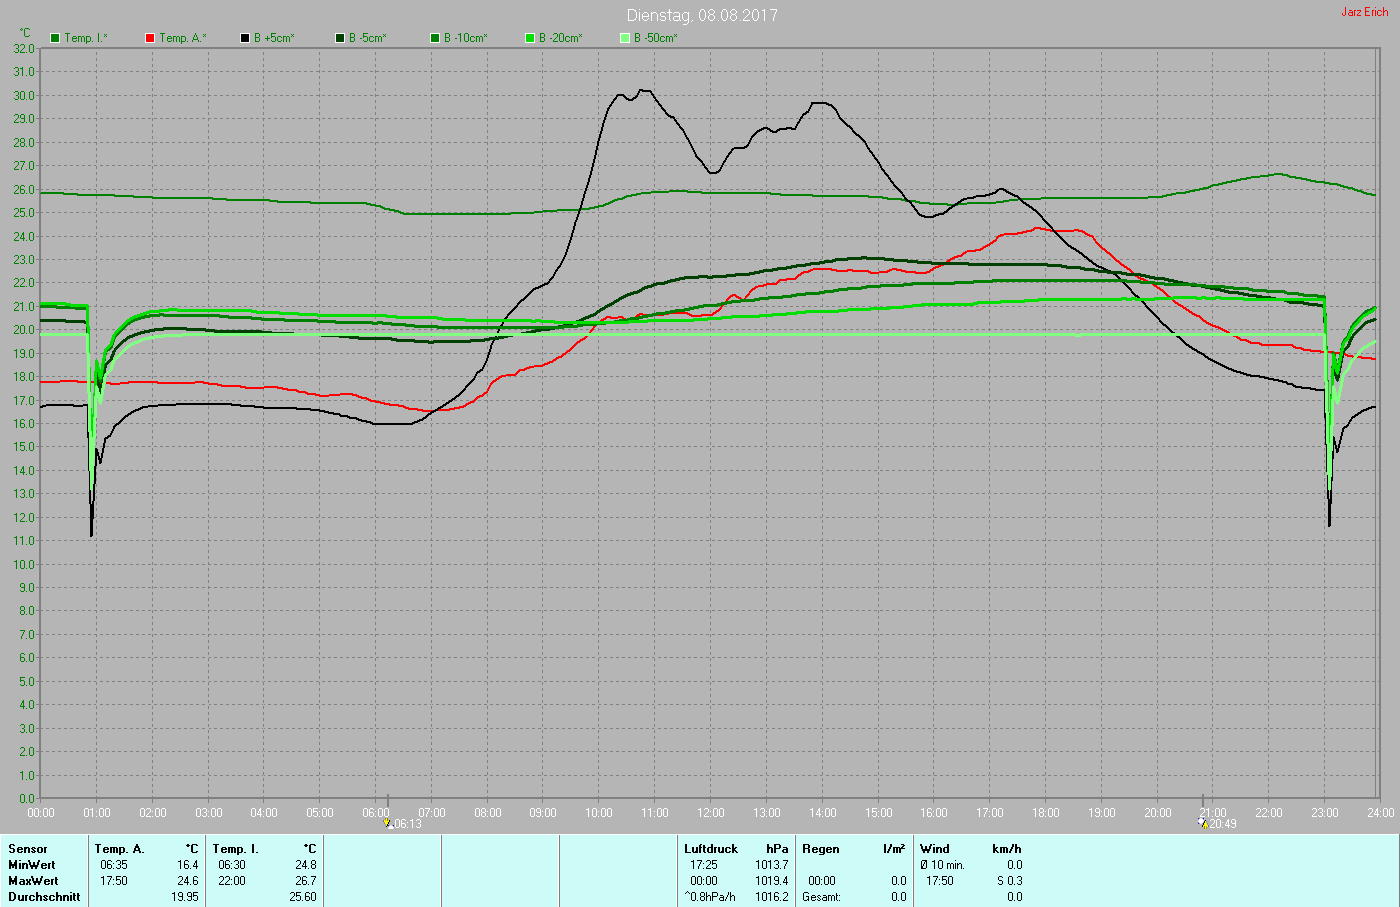Screen dimensions: 1400x907
Task: Click the Wind column header
Action: pos(935,849)
